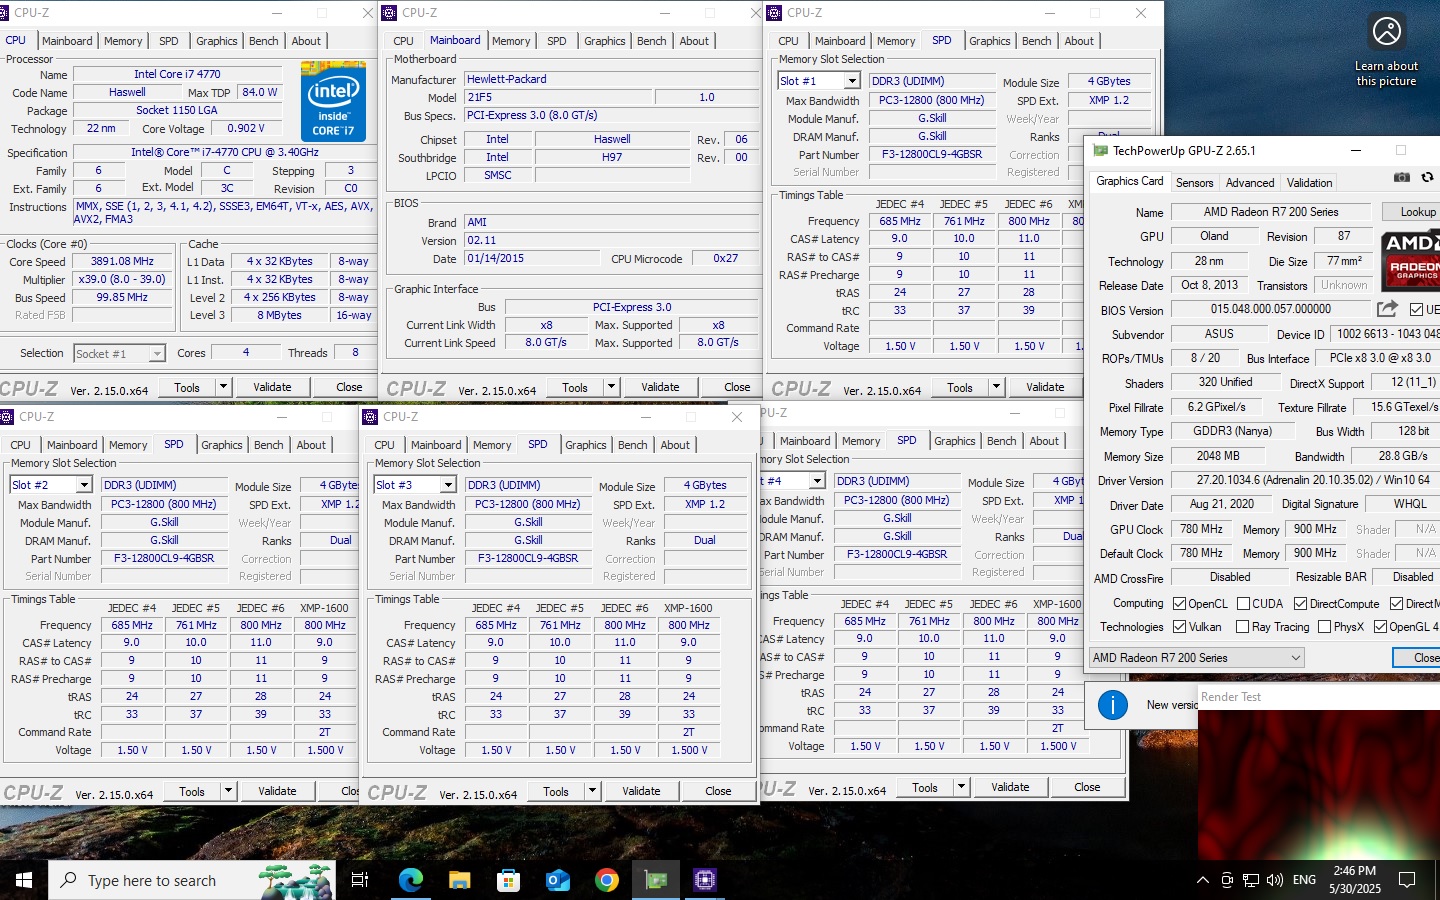Image resolution: width=1440 pixels, height=900 pixels.
Task: Toggle the PhysX checkbox
Action: coord(1324,626)
